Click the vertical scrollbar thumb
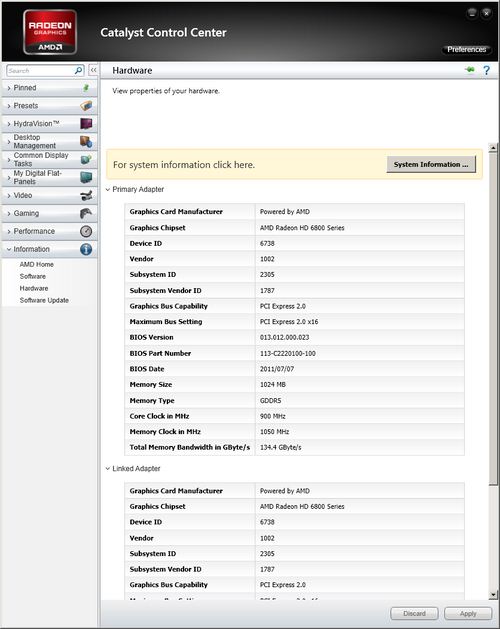Image resolution: width=500 pixels, height=629 pixels. click(493, 319)
